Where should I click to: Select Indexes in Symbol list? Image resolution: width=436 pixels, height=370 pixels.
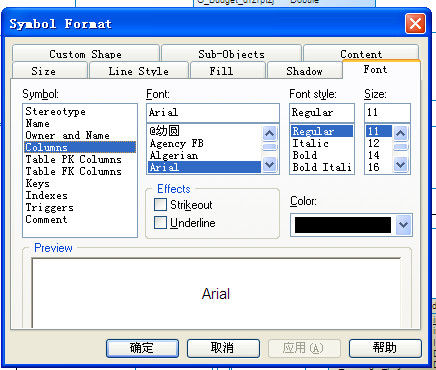[80, 195]
